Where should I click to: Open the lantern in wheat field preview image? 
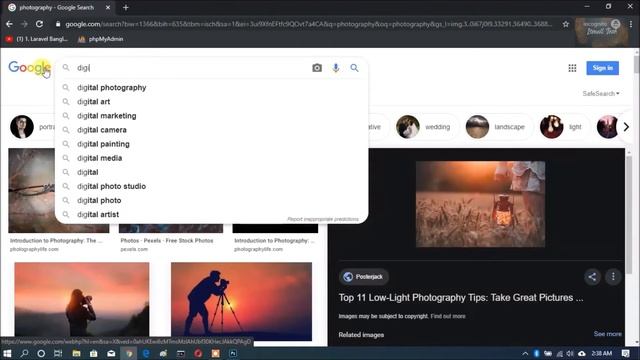(480, 204)
